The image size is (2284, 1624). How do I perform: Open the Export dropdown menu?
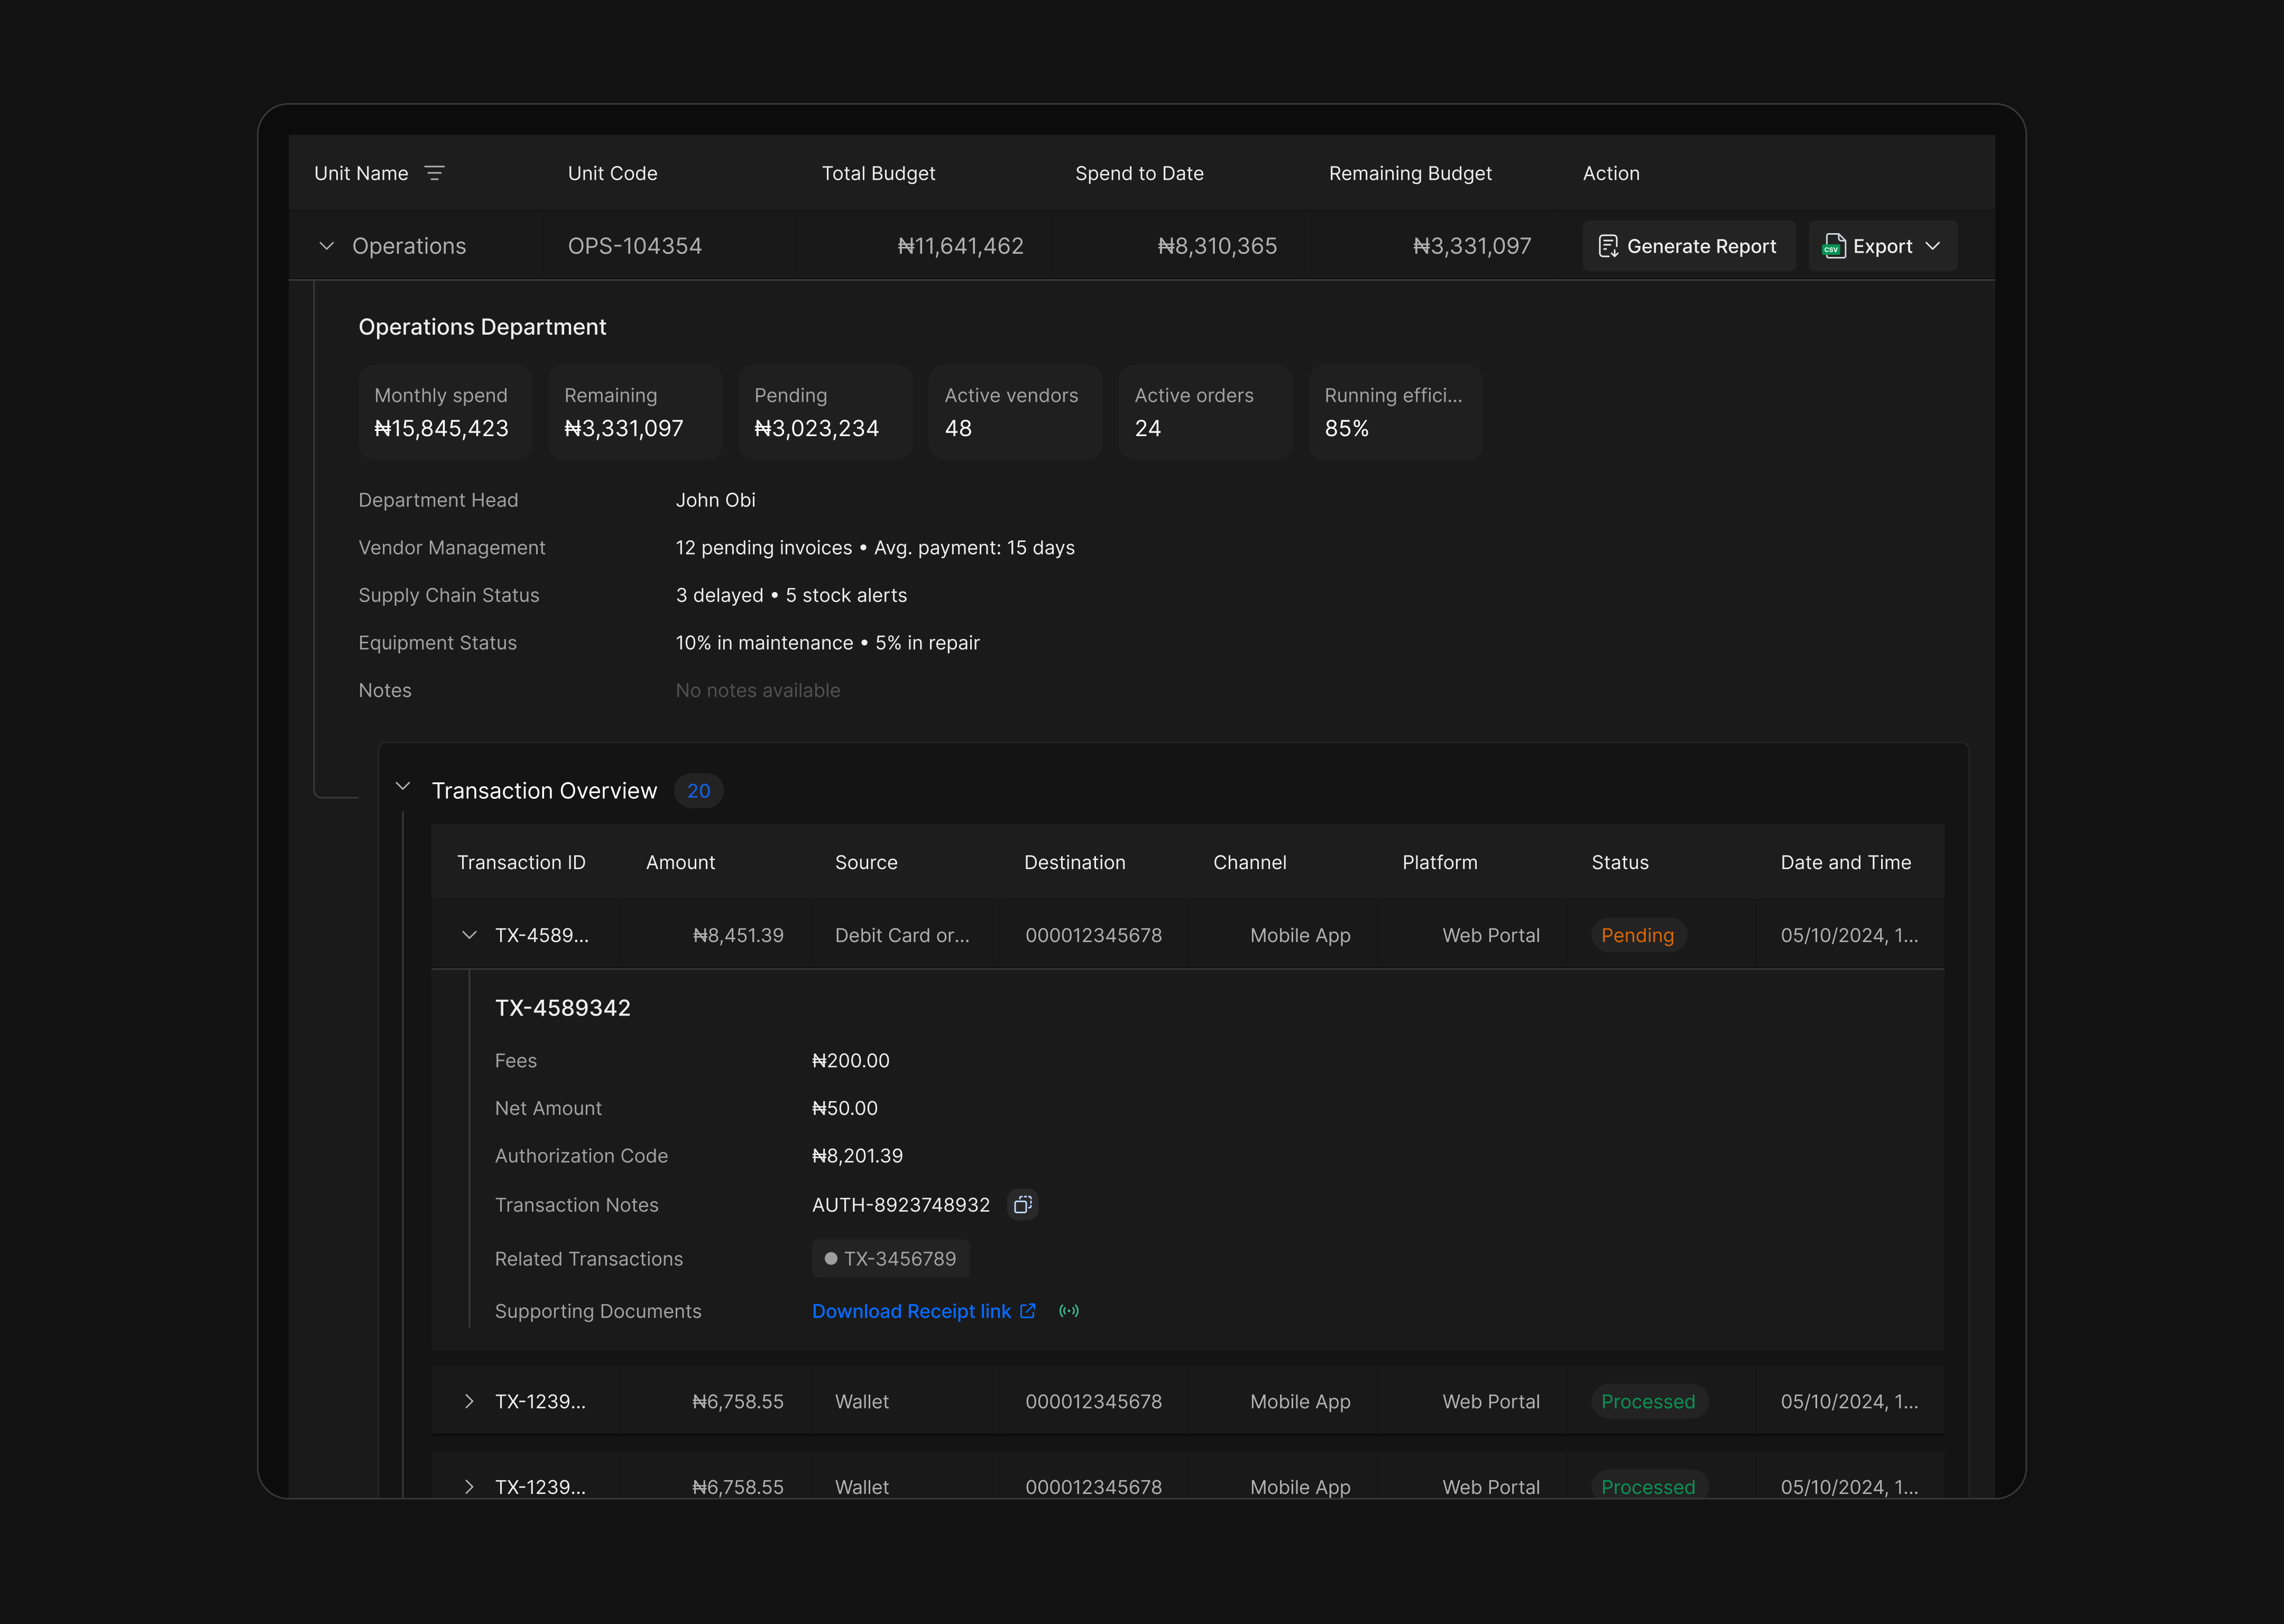click(1933, 245)
